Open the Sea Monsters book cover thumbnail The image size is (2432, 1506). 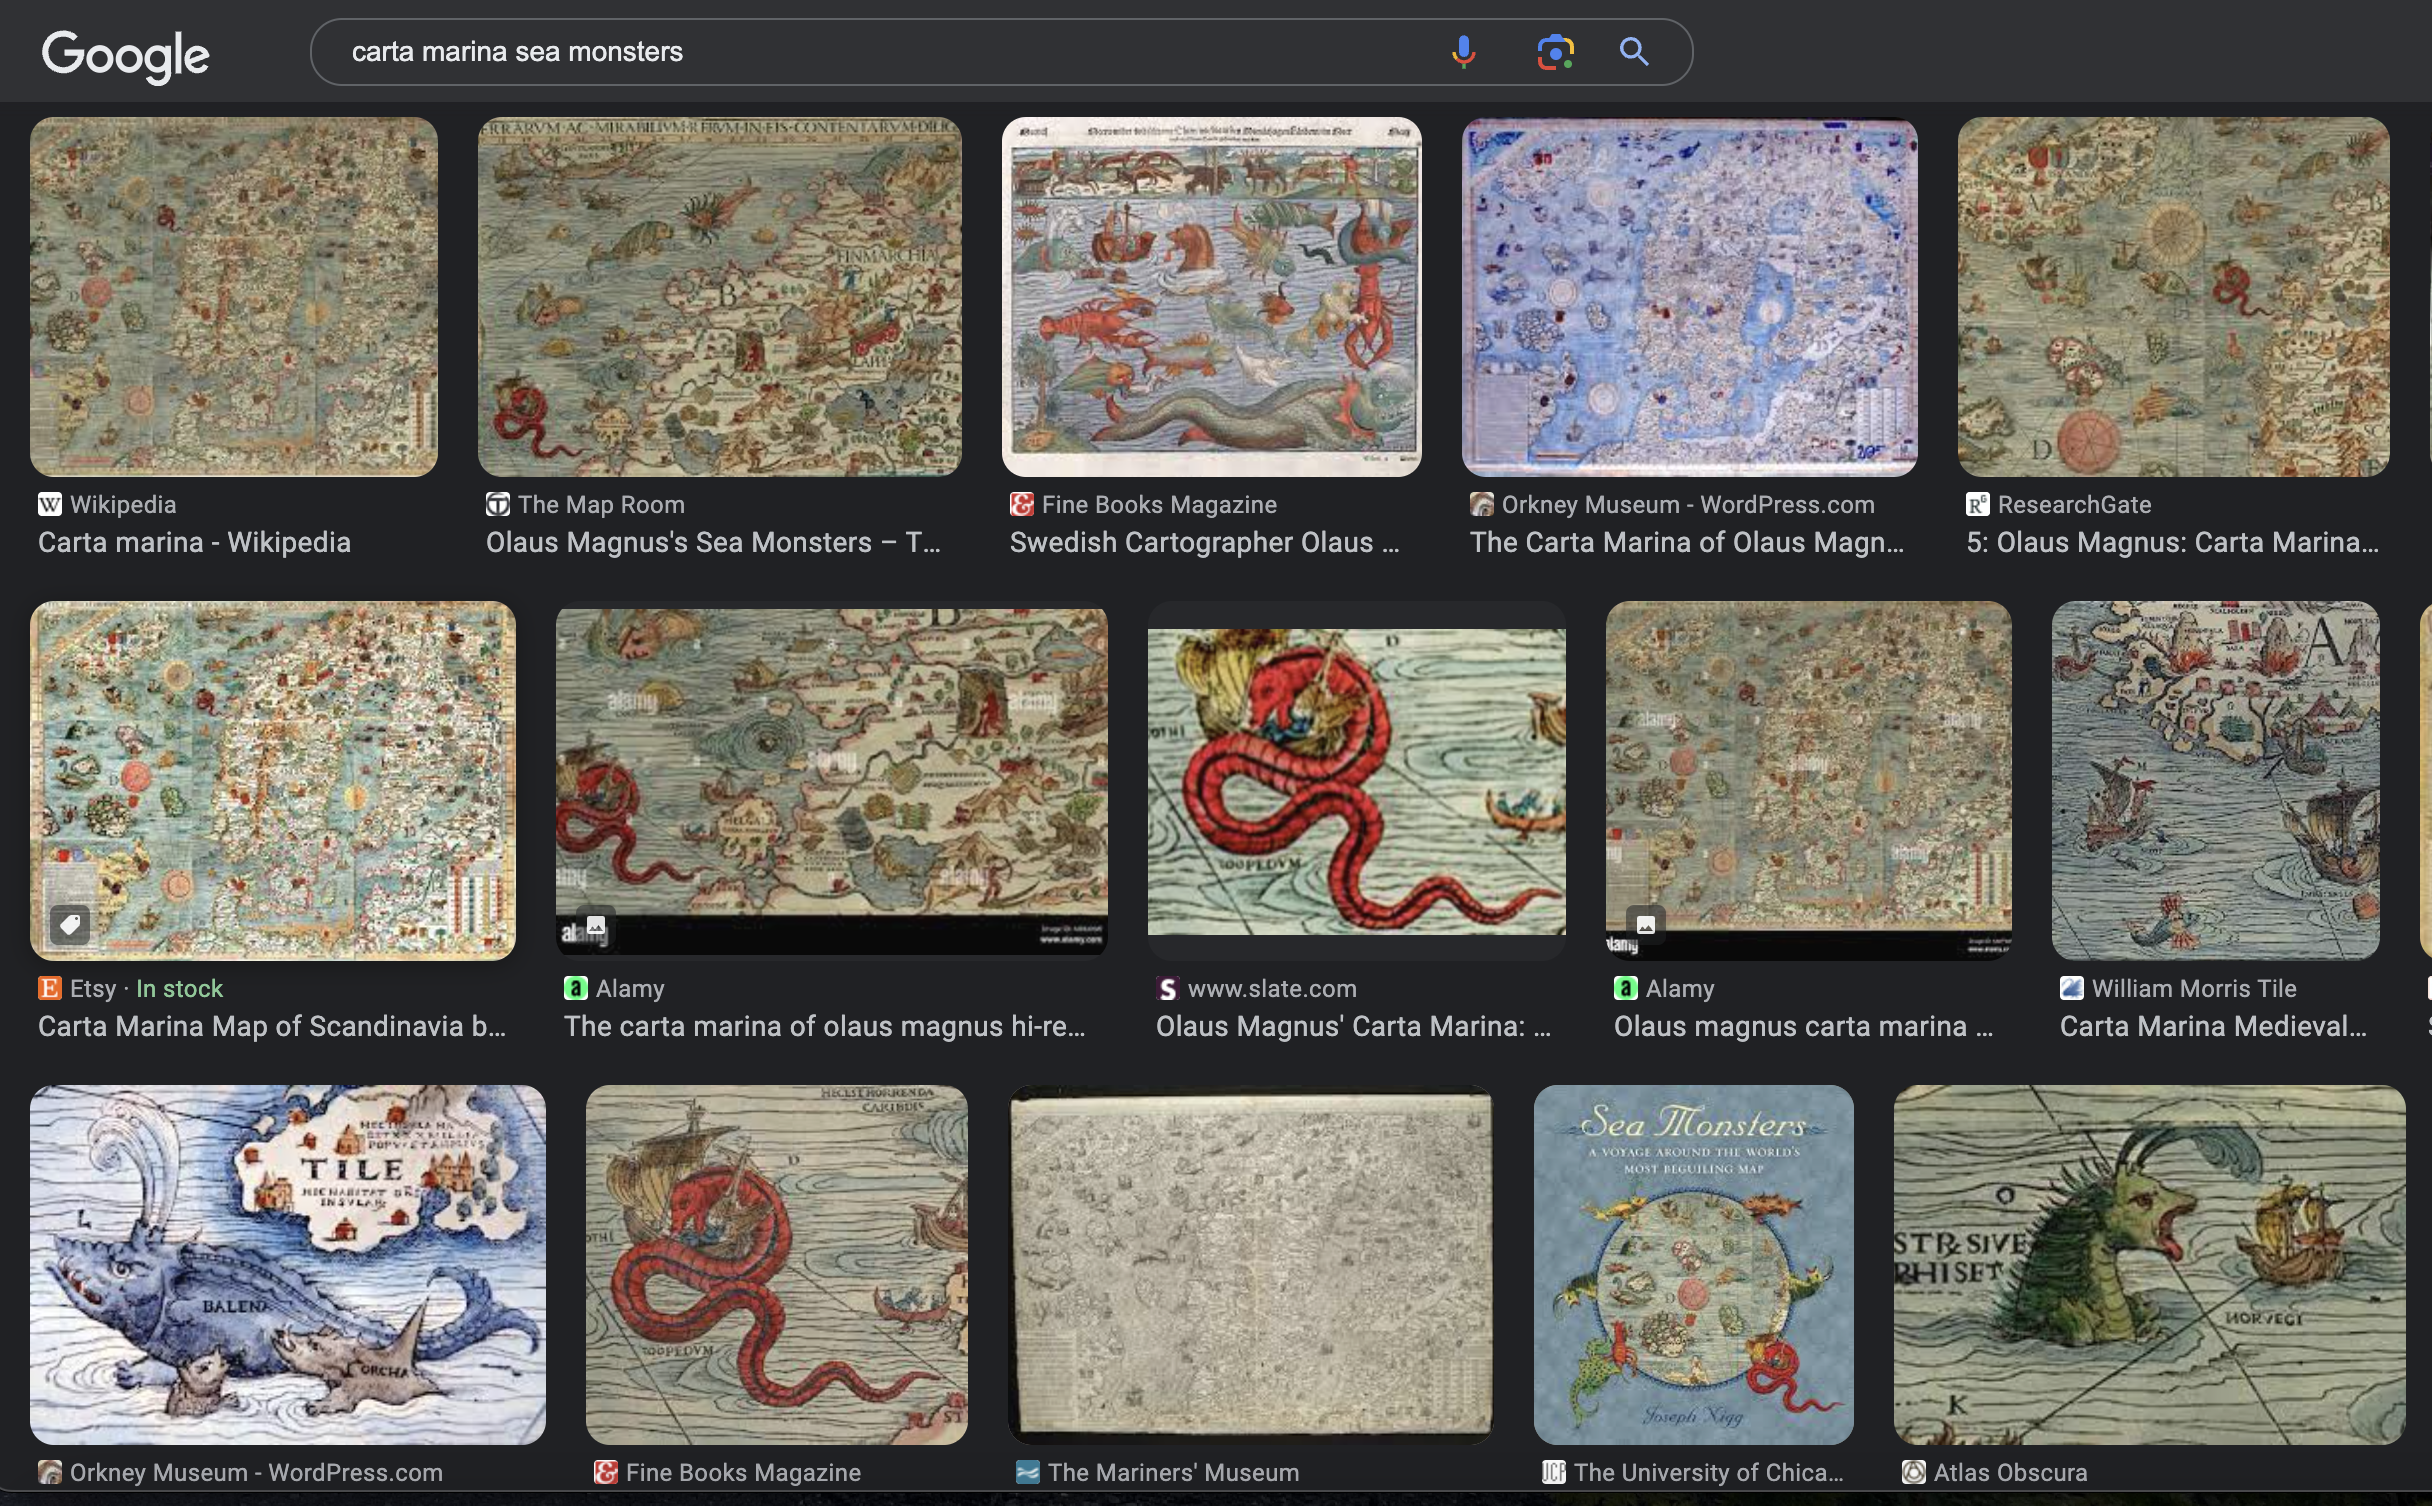[1693, 1264]
